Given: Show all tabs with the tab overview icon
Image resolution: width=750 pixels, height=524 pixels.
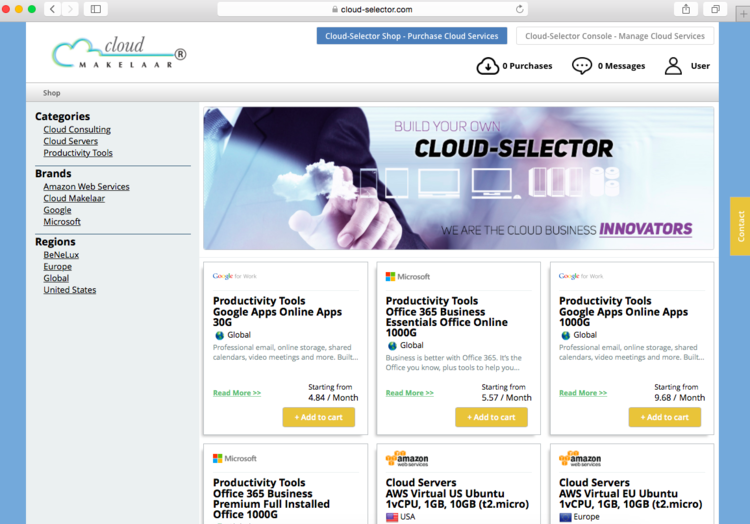Looking at the screenshot, I should [715, 9].
